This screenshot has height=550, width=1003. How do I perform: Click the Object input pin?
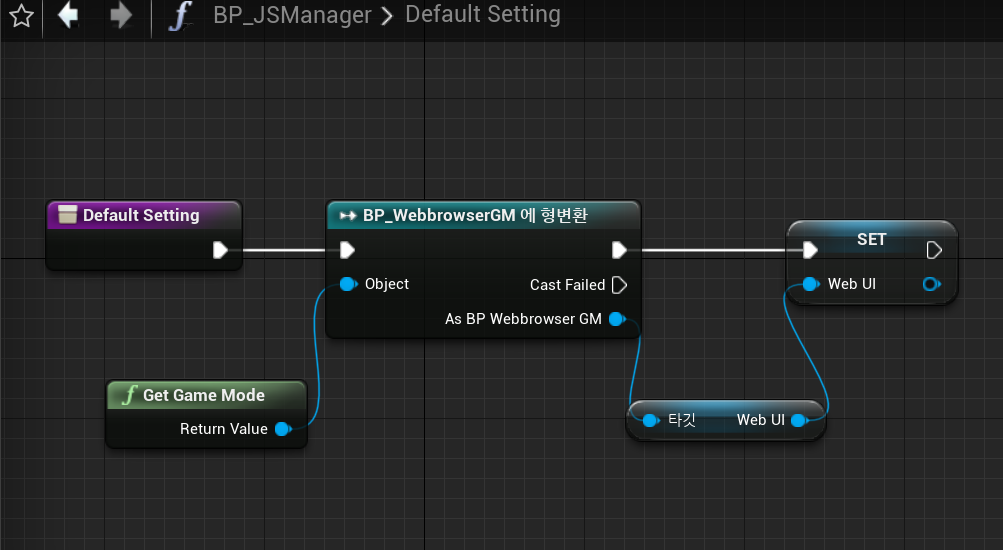347,284
